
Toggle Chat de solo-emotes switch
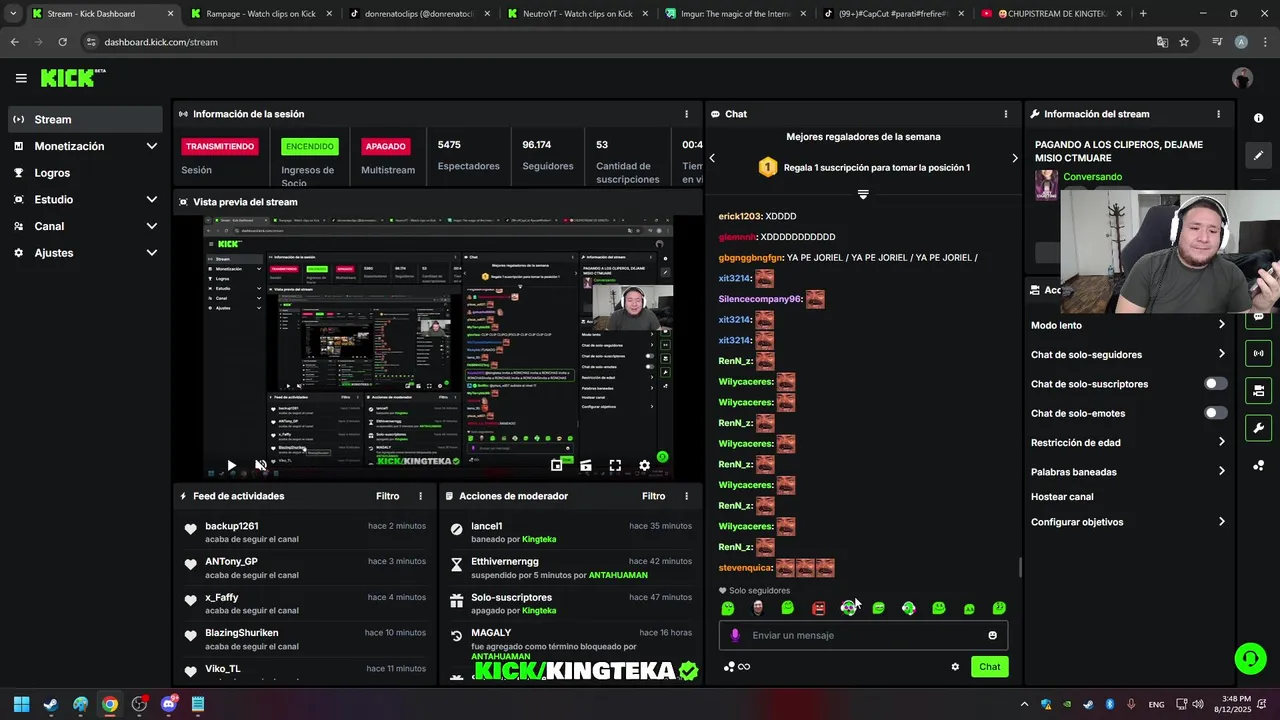point(1215,413)
